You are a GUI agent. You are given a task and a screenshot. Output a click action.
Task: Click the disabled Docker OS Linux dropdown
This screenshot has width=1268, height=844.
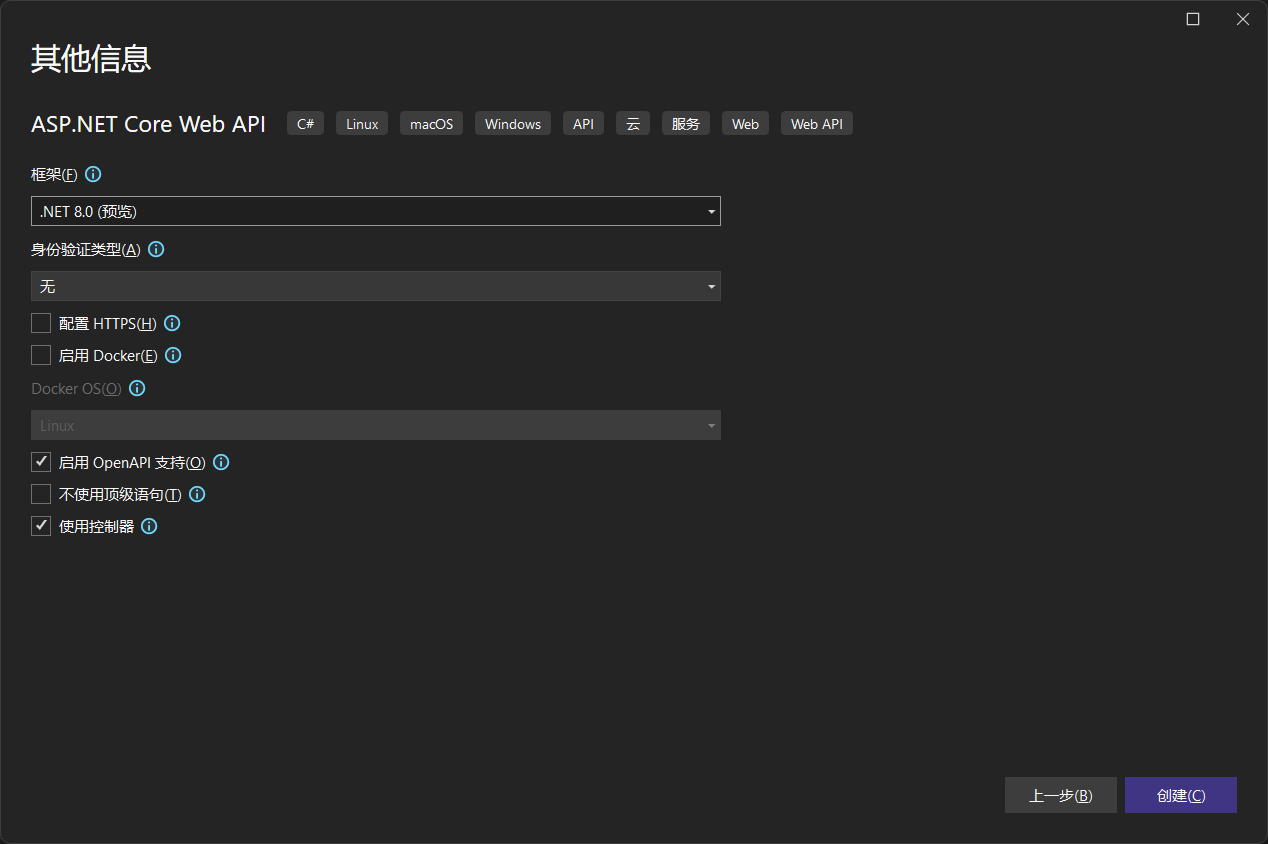(x=376, y=425)
